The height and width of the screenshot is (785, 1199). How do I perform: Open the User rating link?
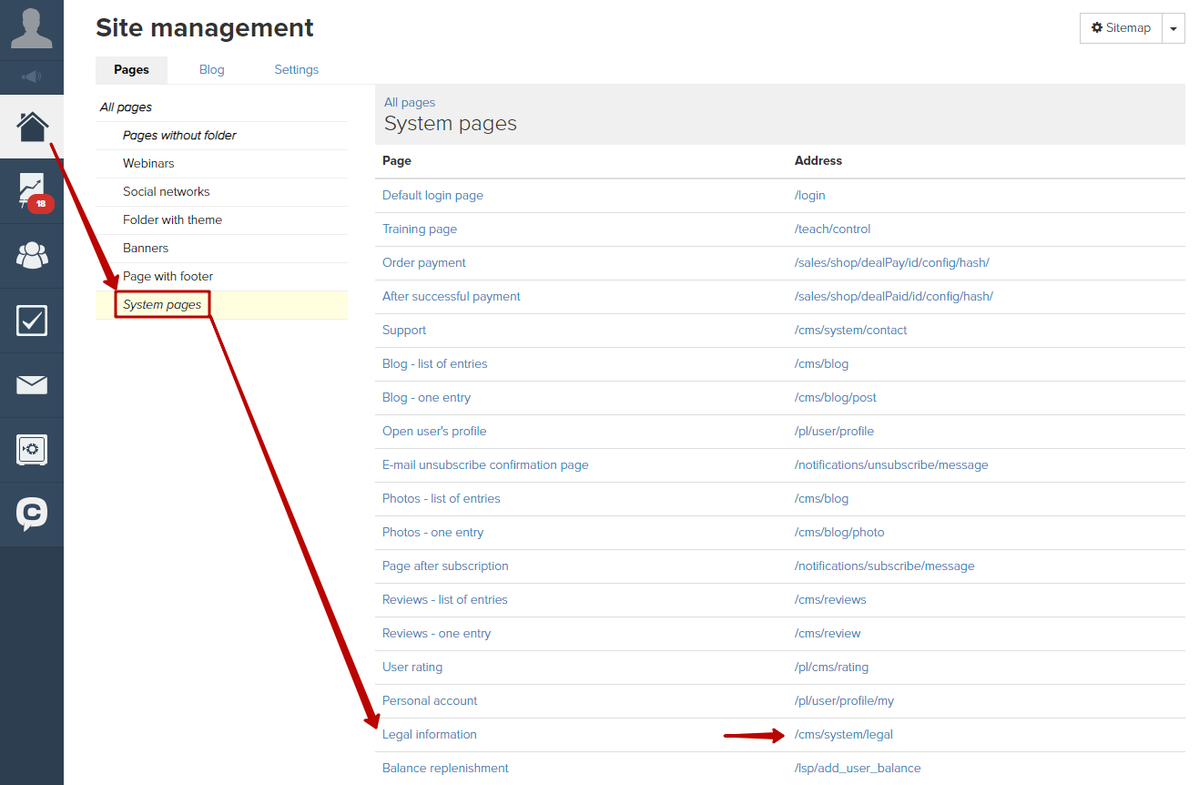pyautogui.click(x=412, y=667)
